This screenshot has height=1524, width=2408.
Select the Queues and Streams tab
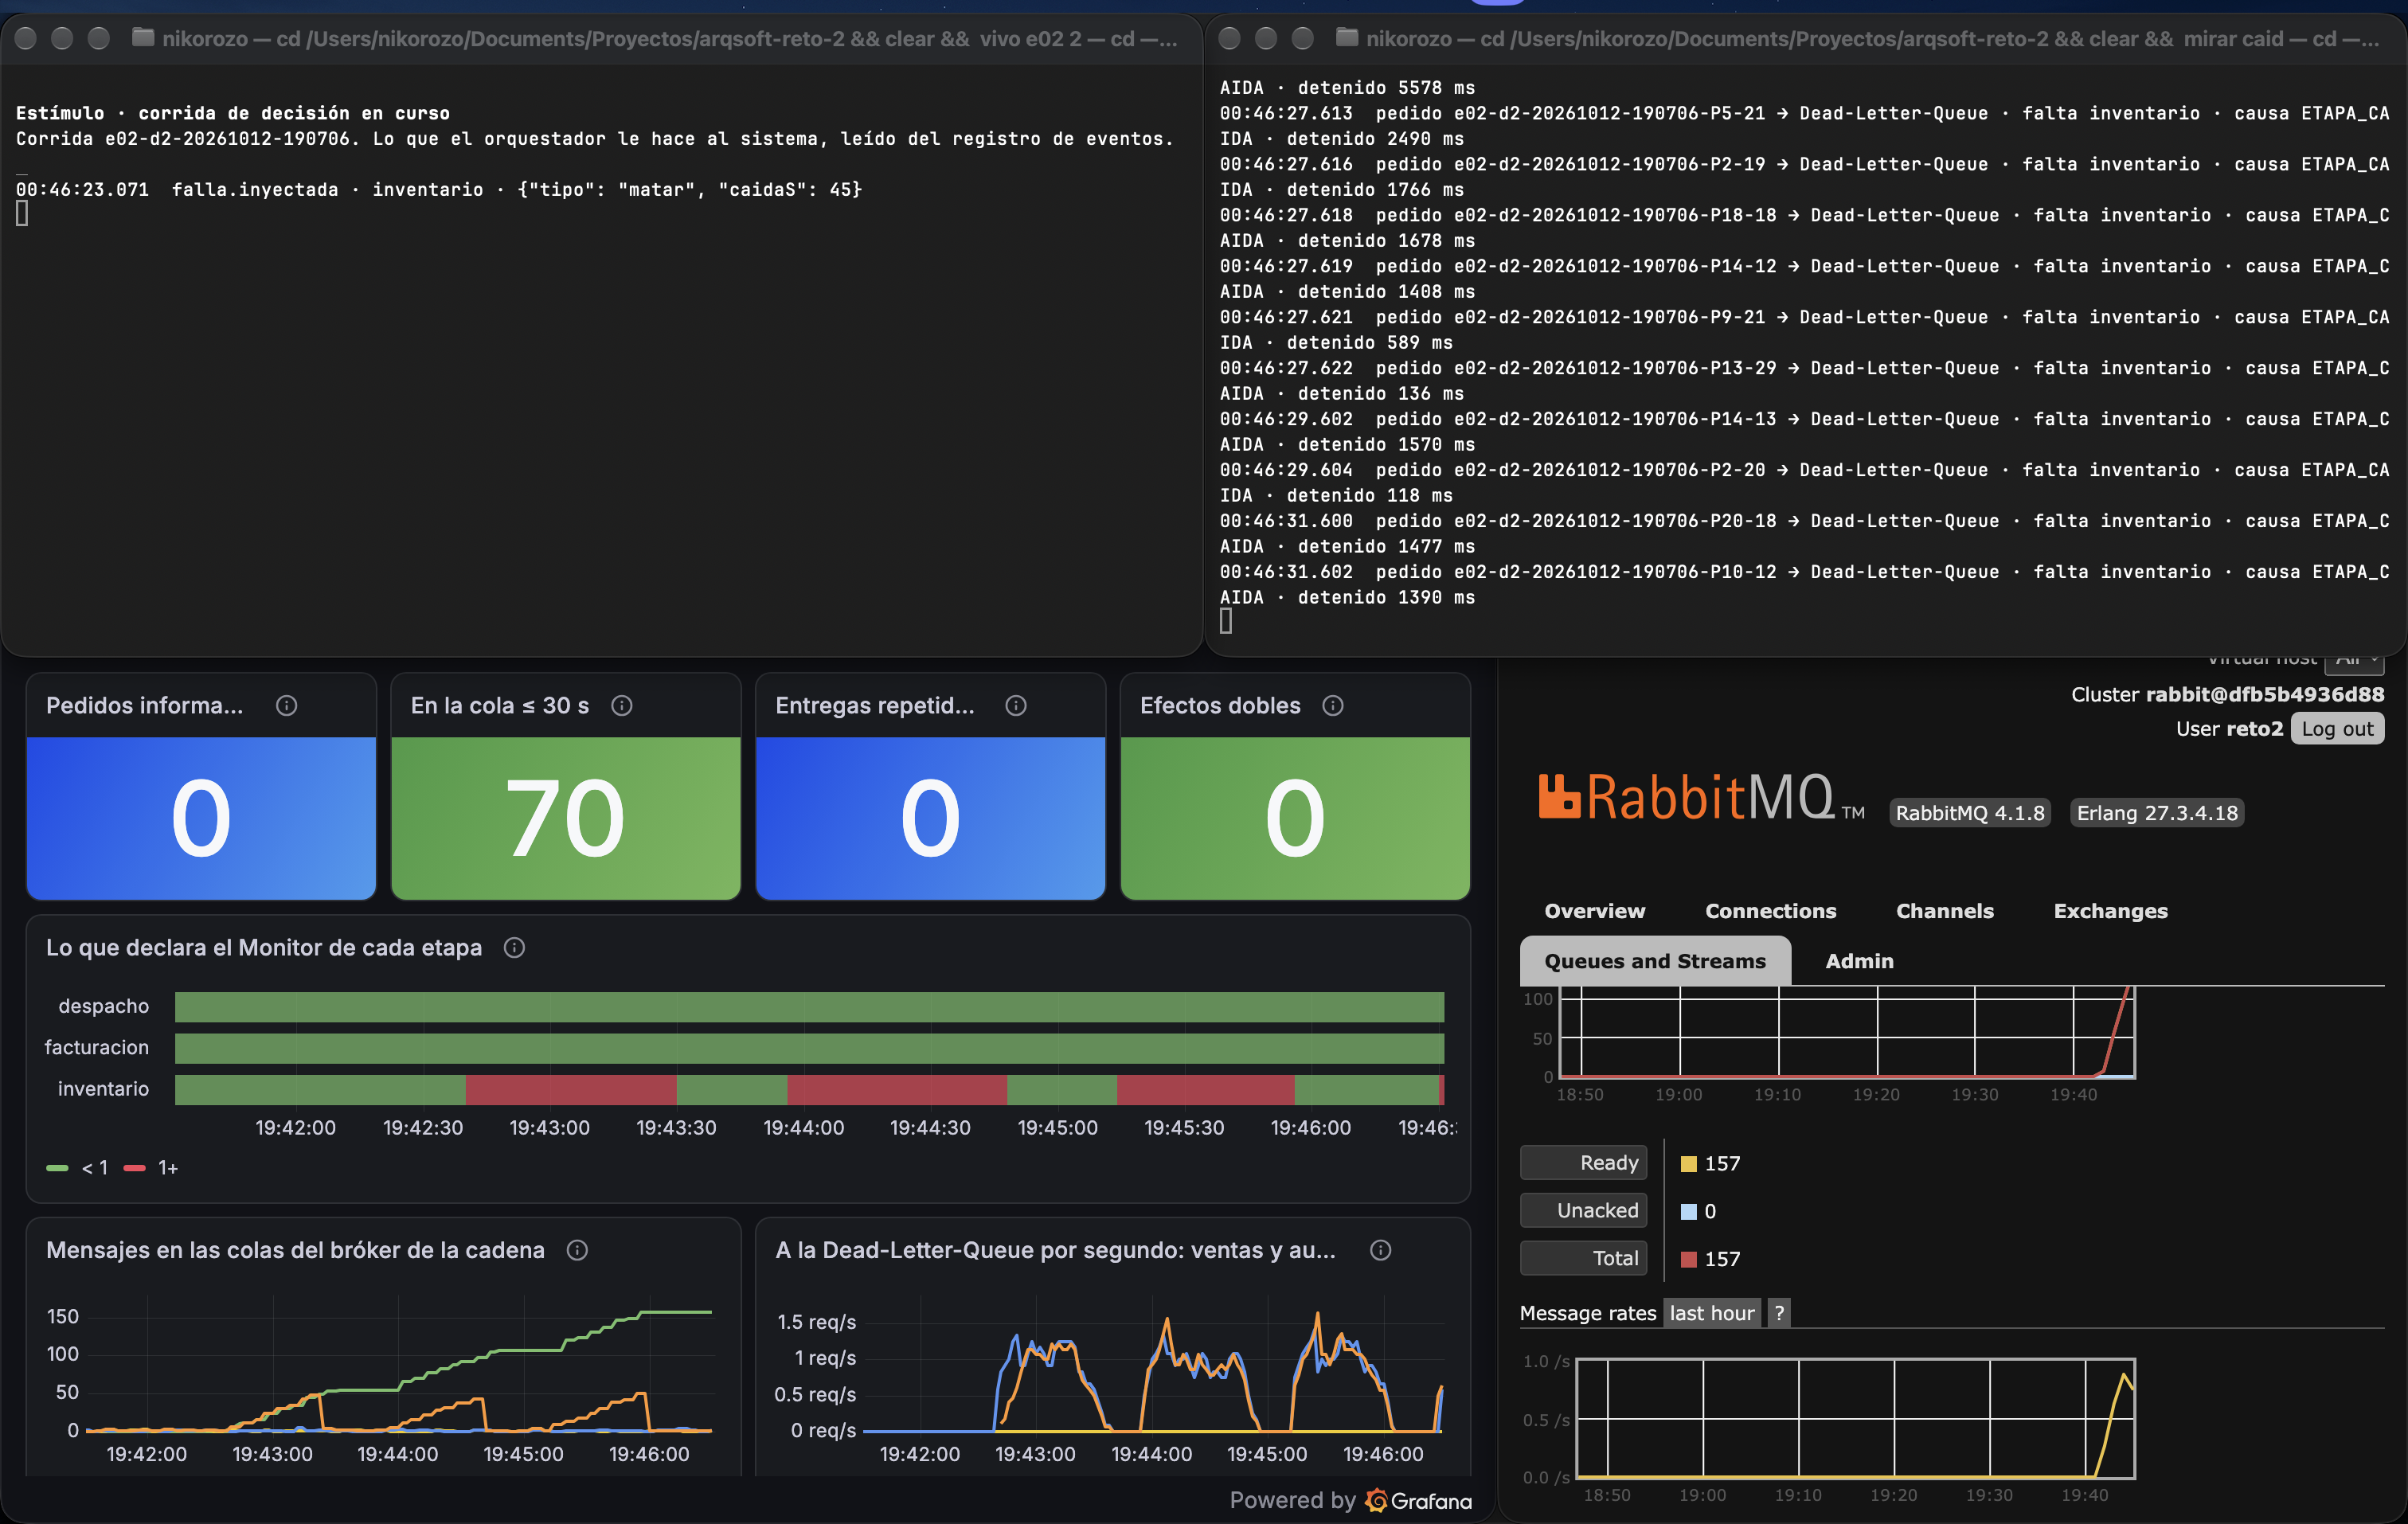tap(1655, 961)
